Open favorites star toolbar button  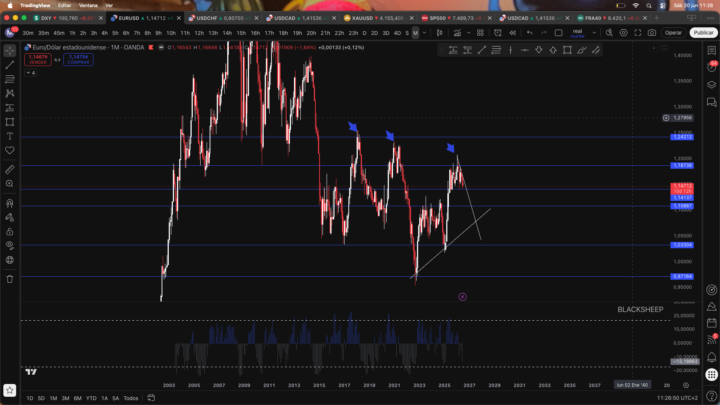tap(10, 390)
